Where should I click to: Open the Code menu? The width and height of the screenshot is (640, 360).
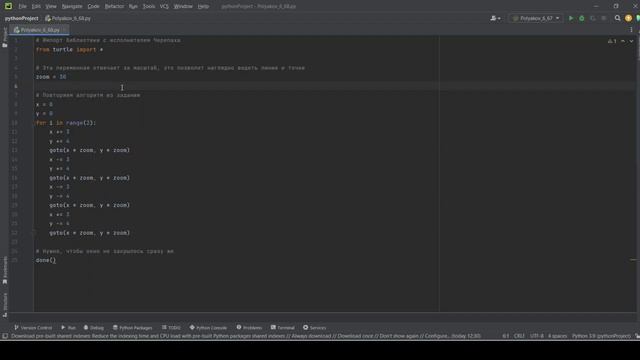[x=93, y=6]
